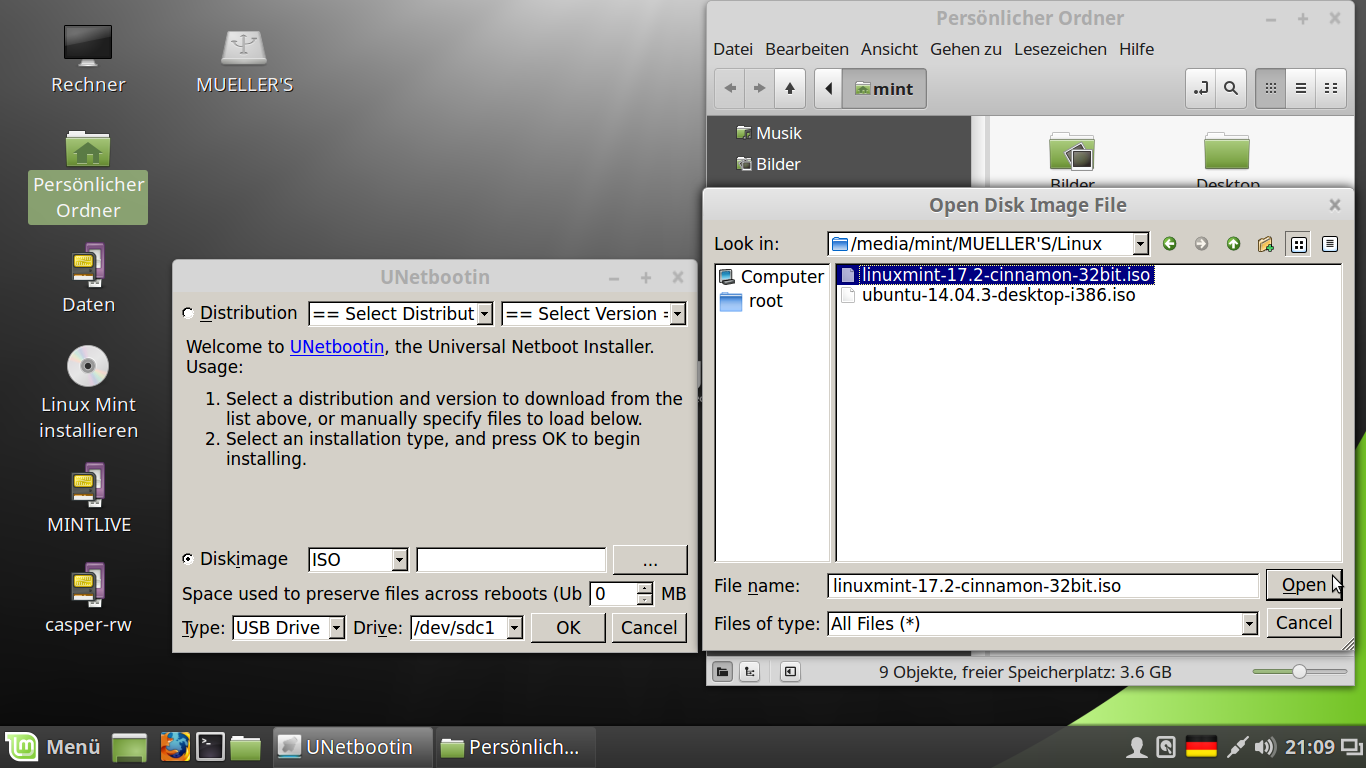This screenshot has height=768, width=1366.
Task: Select Bilder in file manager sidebar
Action: pos(768,164)
